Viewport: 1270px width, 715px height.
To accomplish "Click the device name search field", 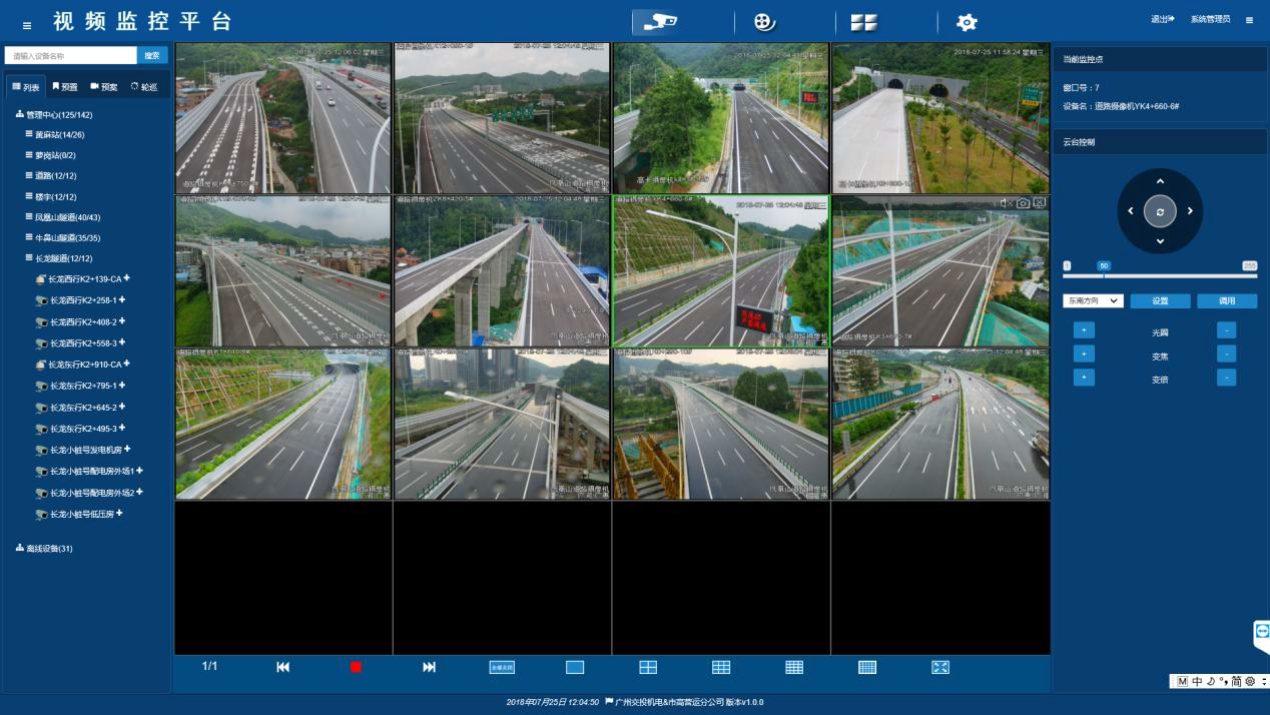I will pyautogui.click(x=70, y=56).
